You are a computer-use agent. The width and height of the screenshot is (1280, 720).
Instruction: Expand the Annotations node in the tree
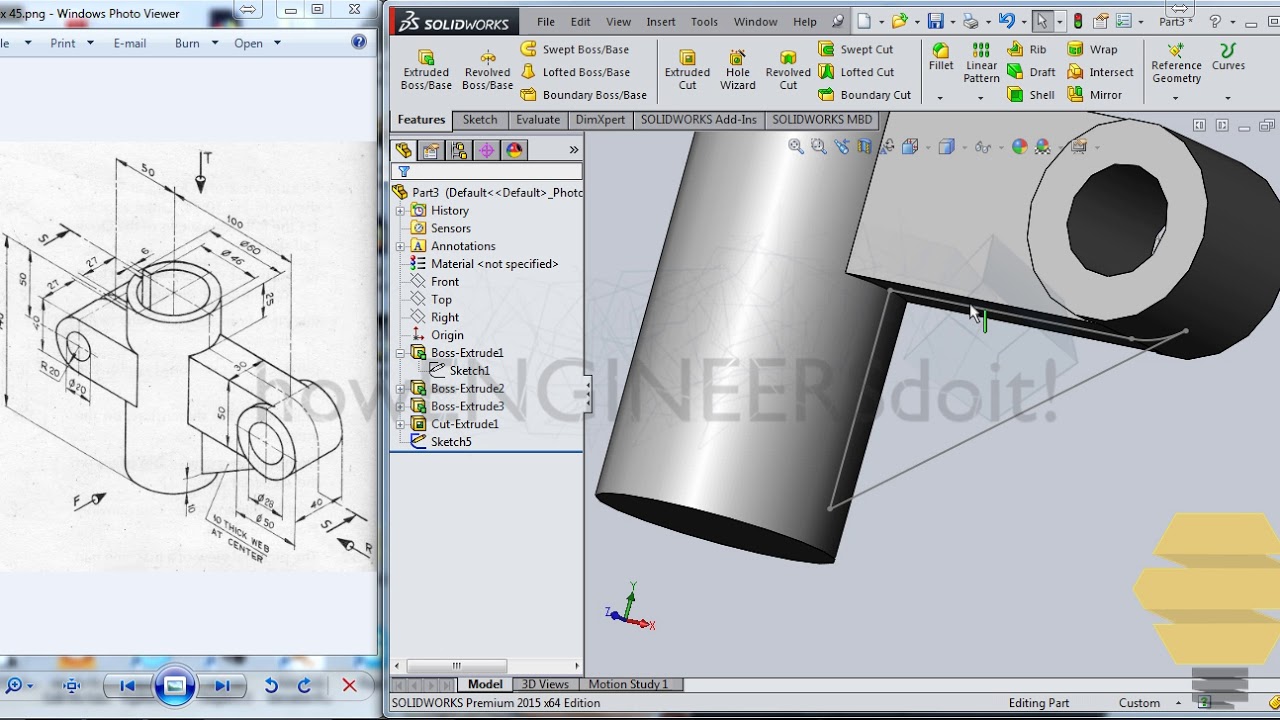(400, 246)
